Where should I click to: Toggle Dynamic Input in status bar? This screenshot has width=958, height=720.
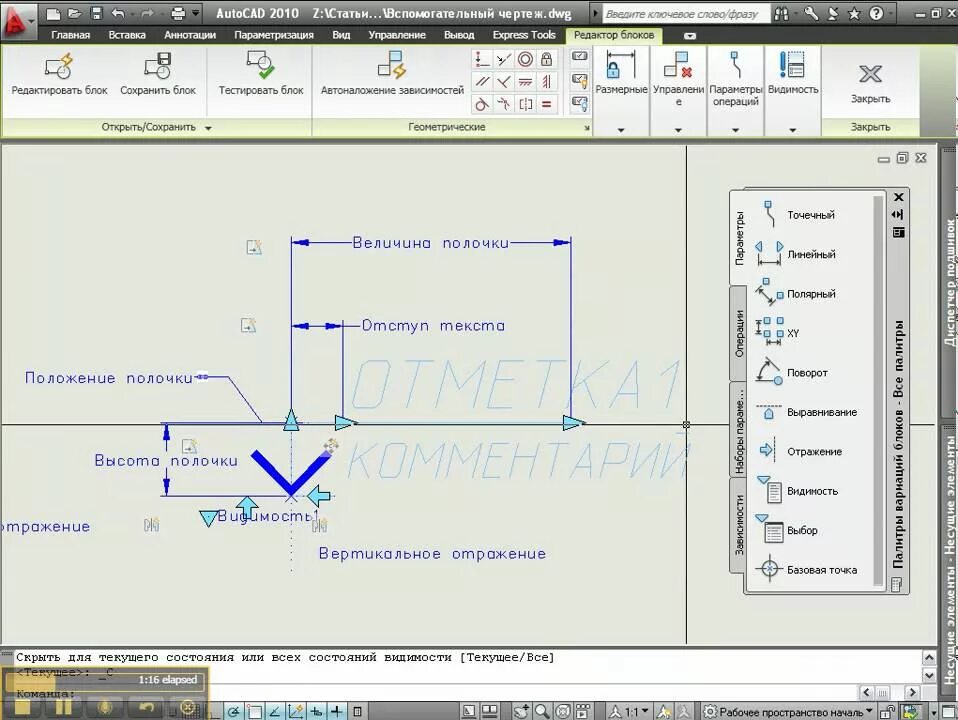[316, 711]
